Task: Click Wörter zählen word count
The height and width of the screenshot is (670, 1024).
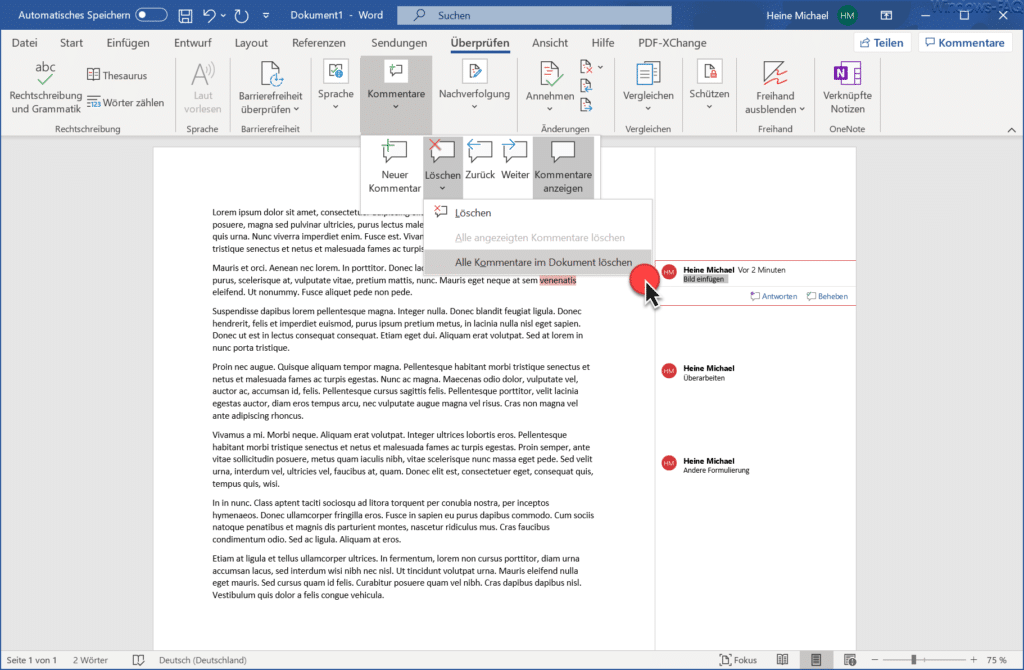Action: click(125, 103)
